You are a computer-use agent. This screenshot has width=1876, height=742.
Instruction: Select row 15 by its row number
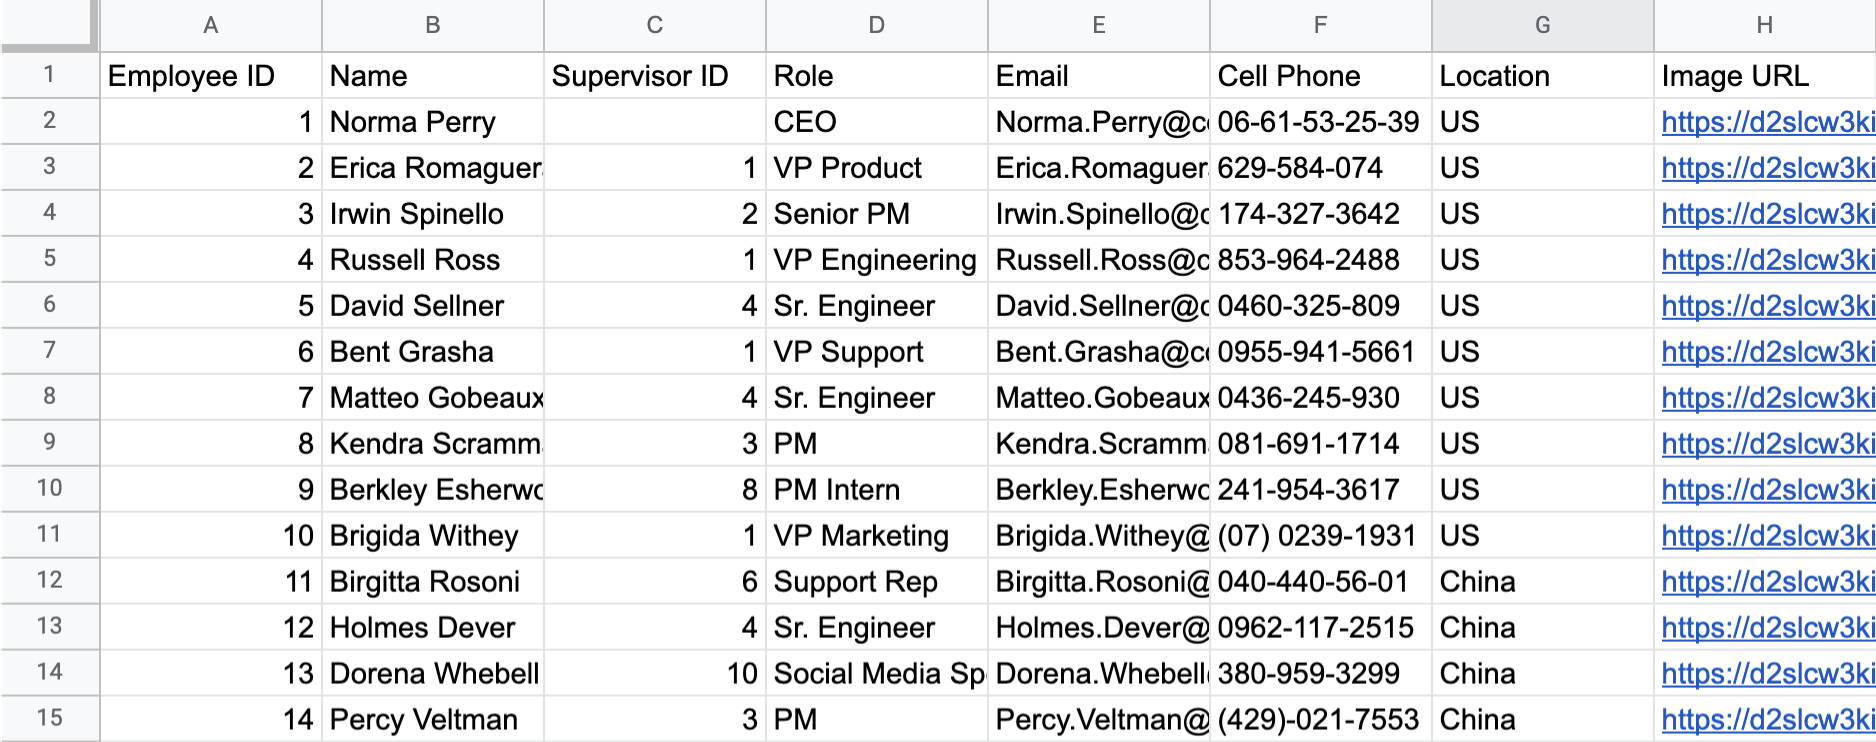[x=49, y=719]
